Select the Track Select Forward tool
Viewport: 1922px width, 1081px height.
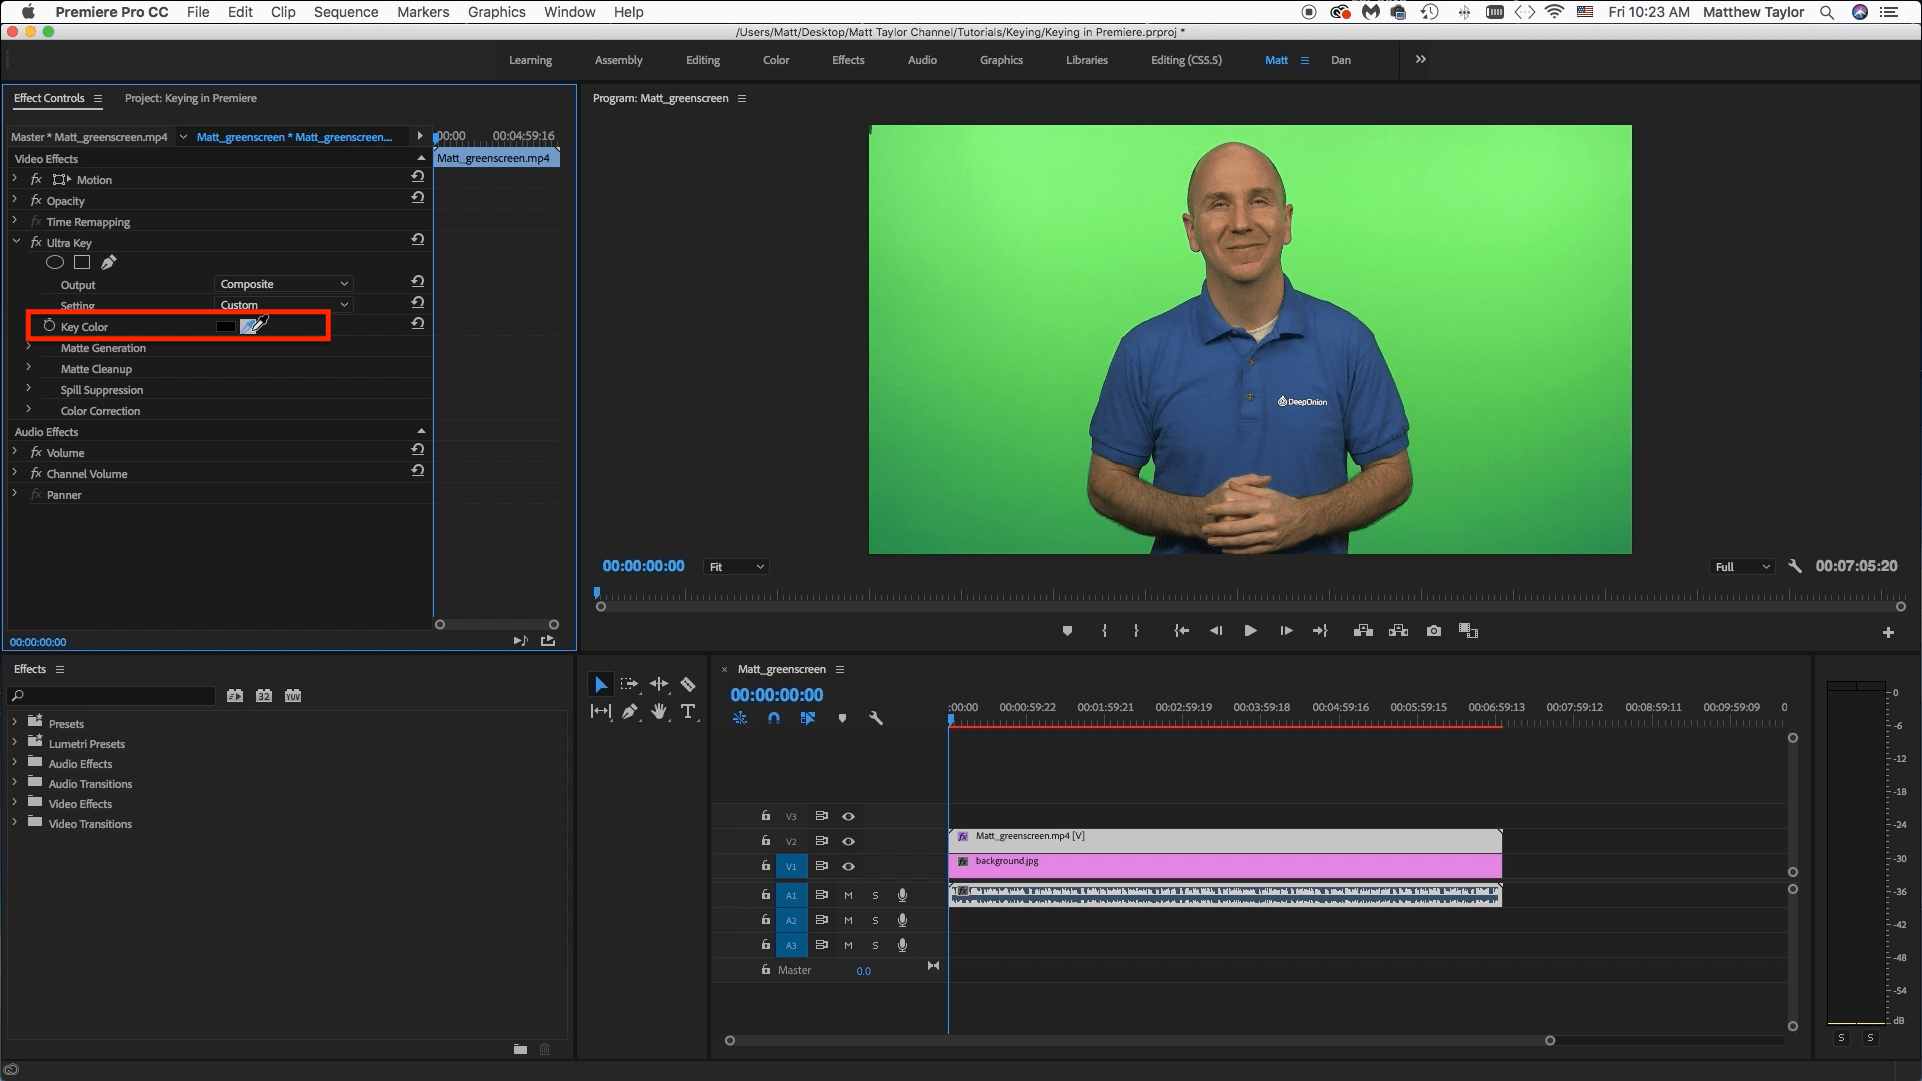[x=629, y=684]
